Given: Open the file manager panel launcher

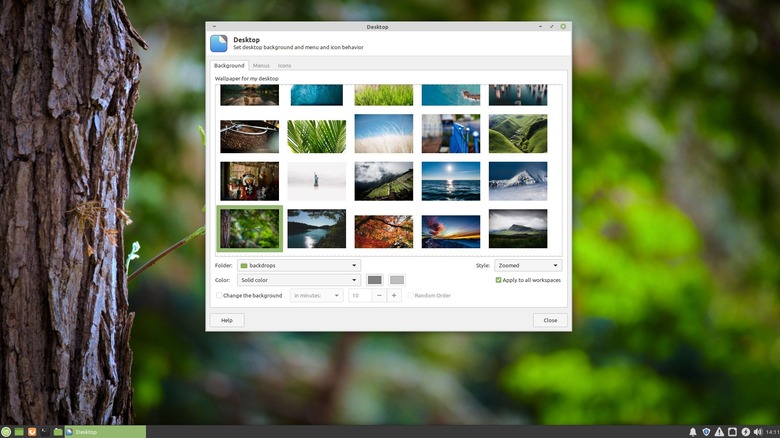Looking at the screenshot, I should pyautogui.click(x=58, y=431).
